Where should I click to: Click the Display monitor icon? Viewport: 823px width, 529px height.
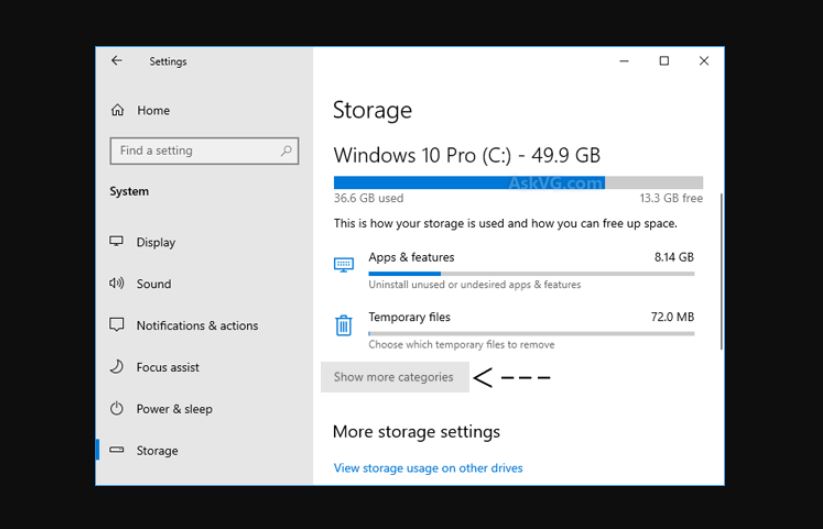117,241
